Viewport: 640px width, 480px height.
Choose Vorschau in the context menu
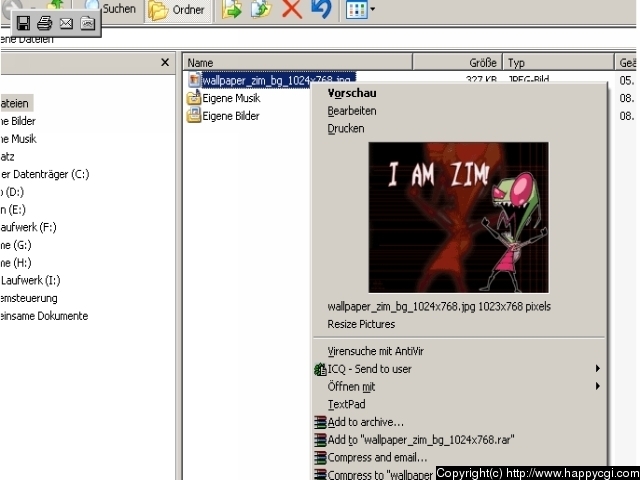(x=352, y=93)
